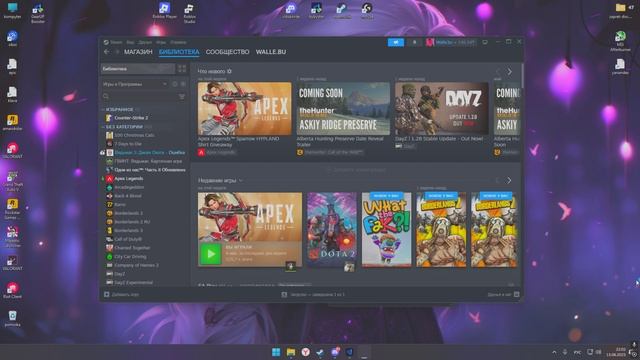
Task: Toggle ready-to-play filter icon
Action: (x=183, y=84)
